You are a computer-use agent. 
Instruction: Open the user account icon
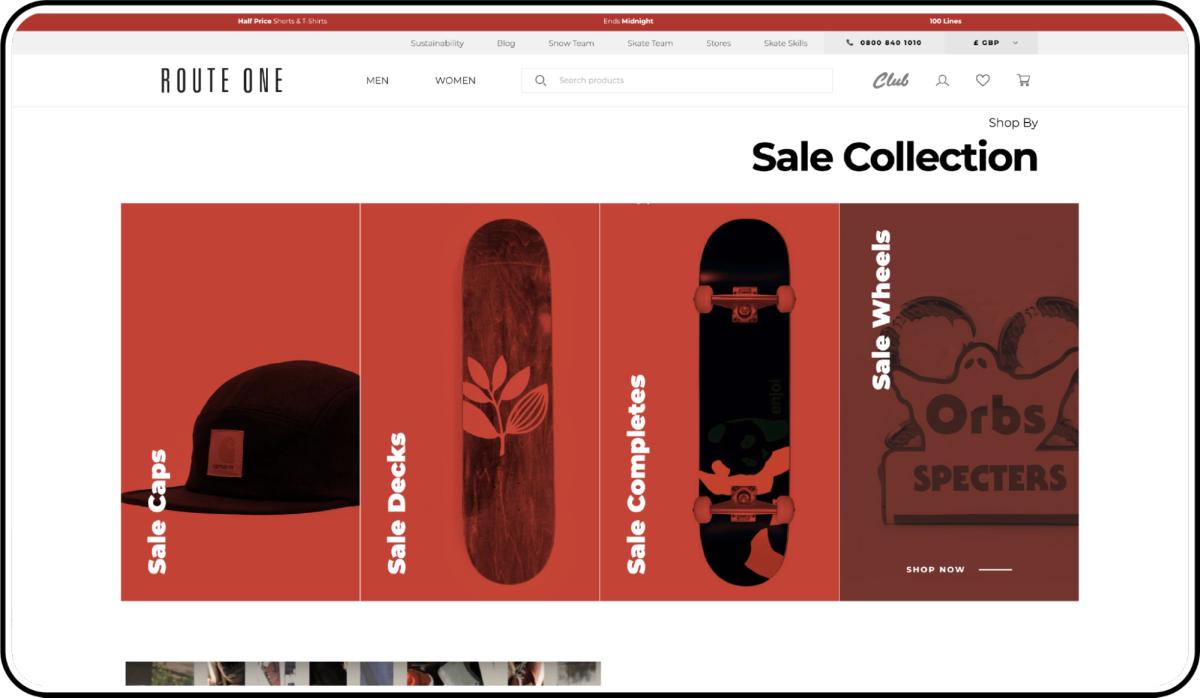click(942, 81)
